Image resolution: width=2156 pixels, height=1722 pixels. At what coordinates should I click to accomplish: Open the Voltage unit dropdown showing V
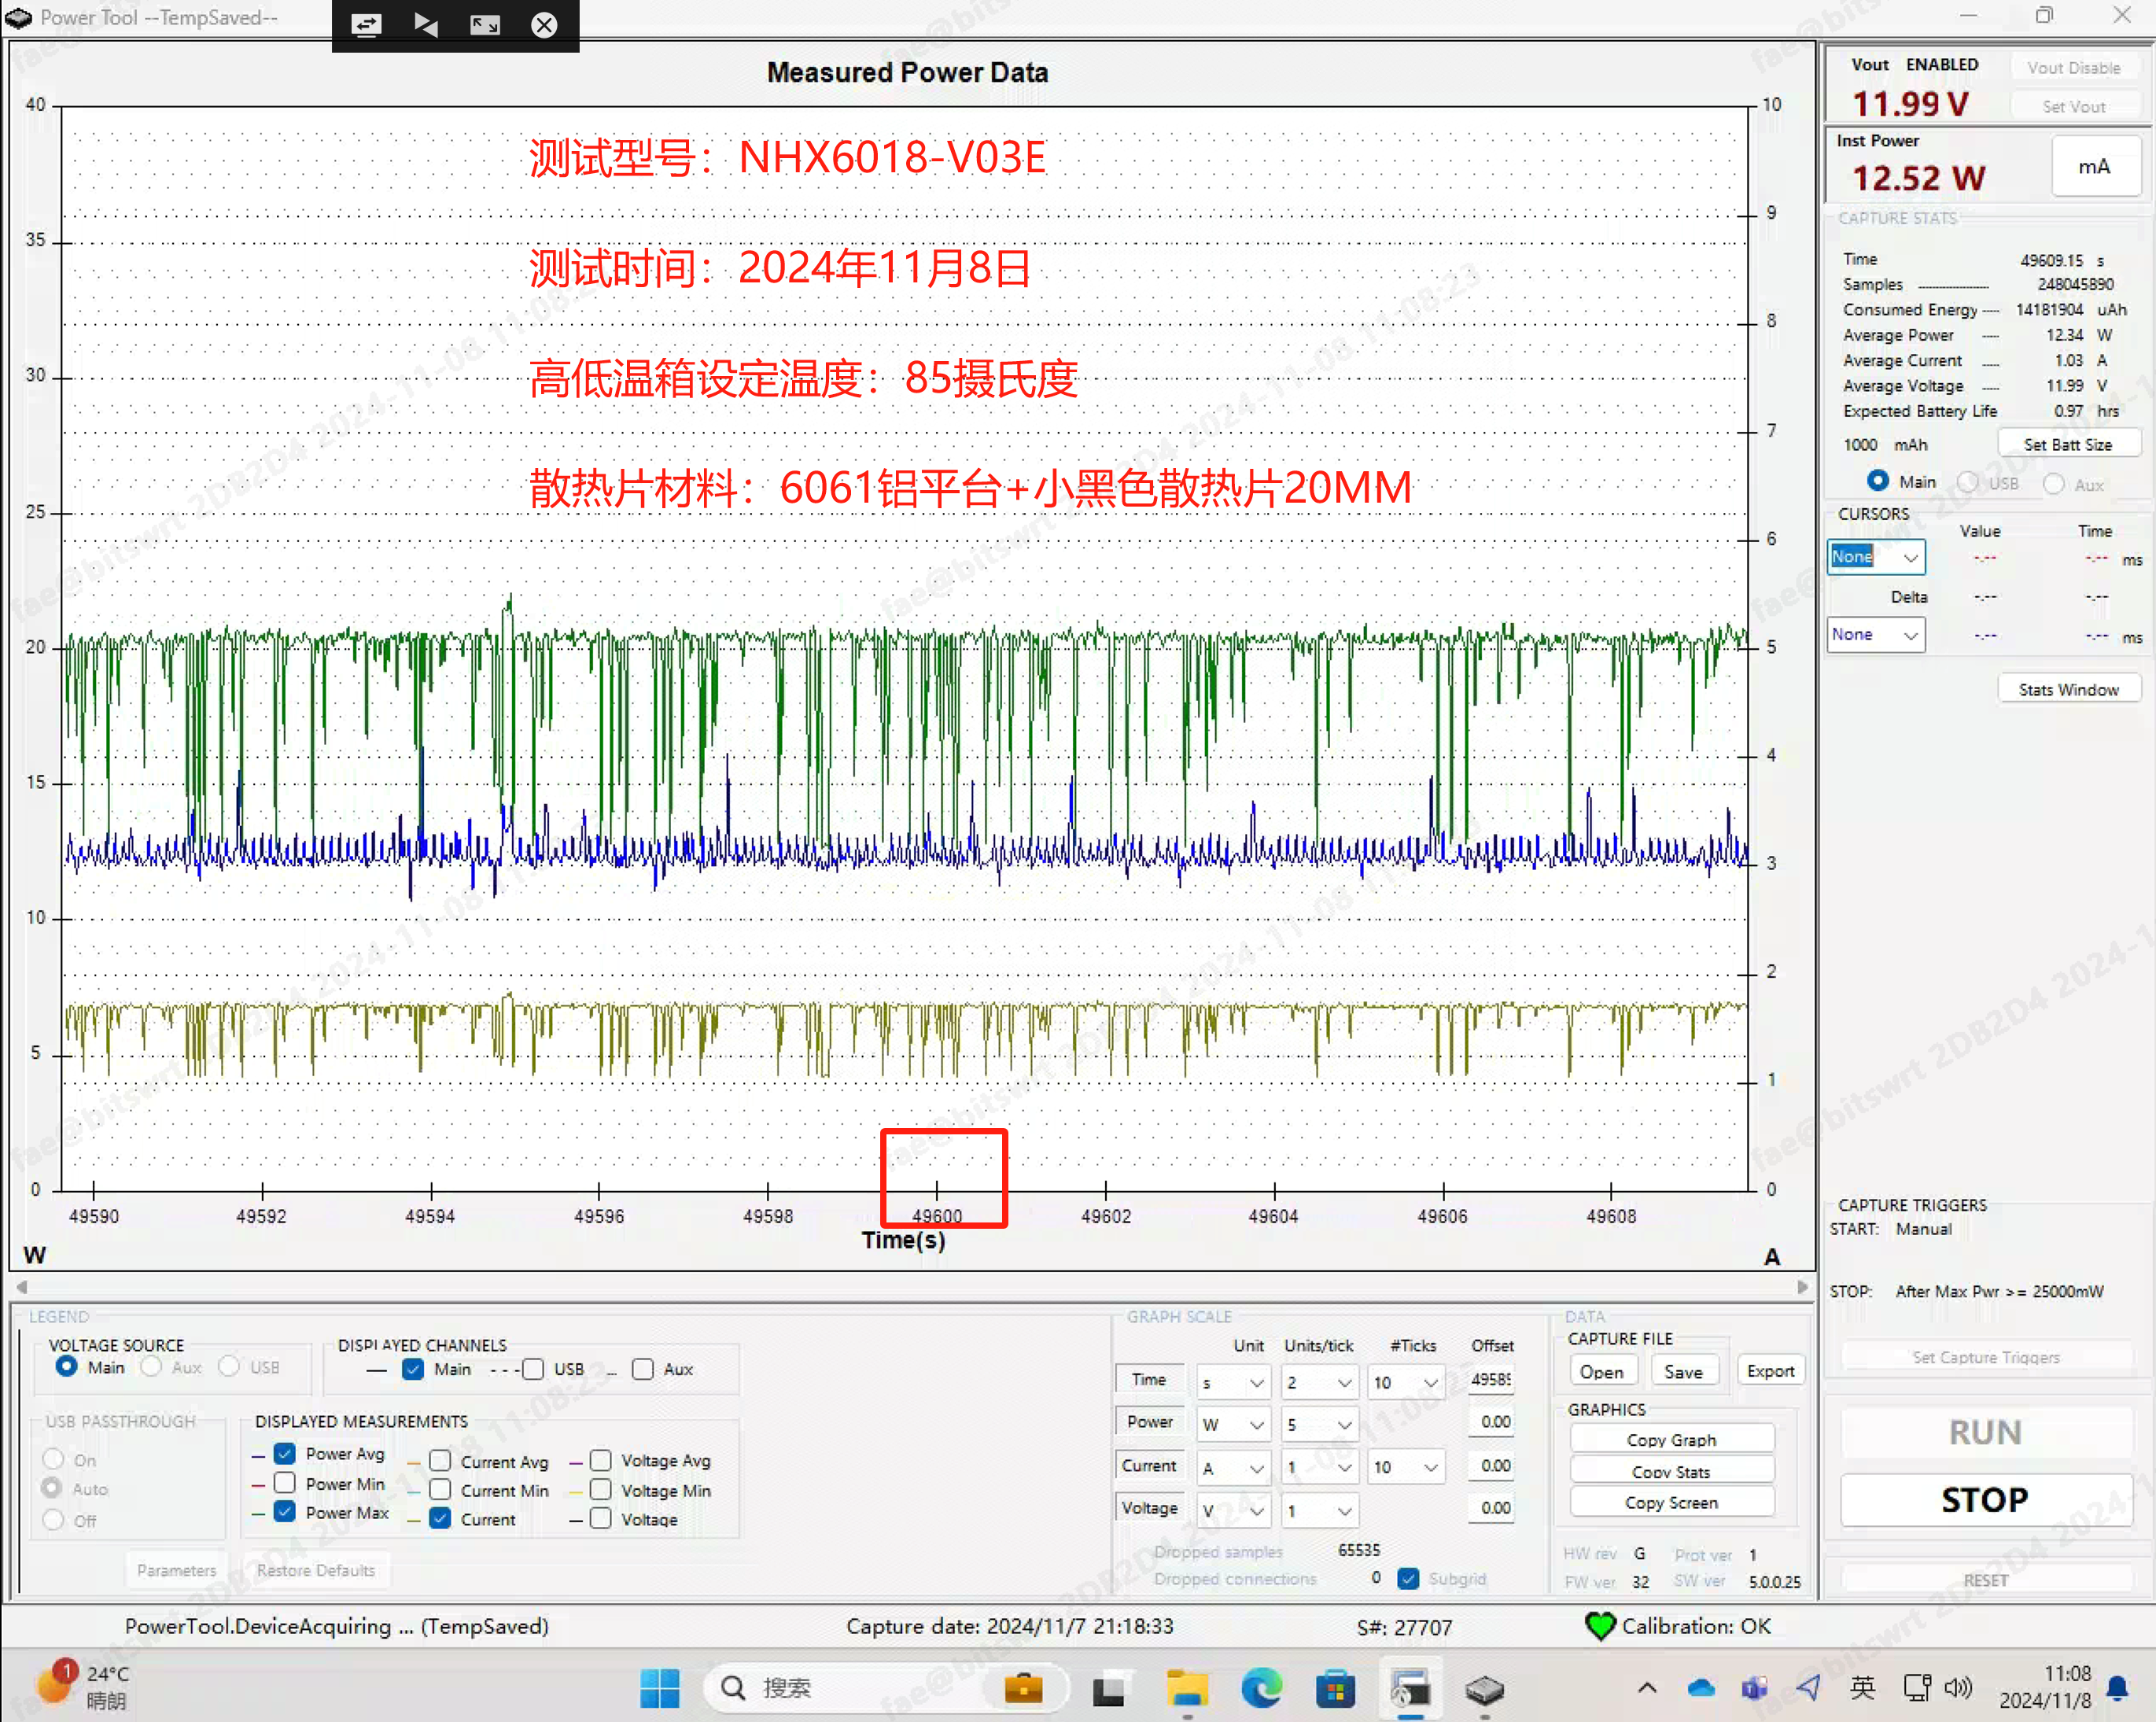[1233, 1510]
